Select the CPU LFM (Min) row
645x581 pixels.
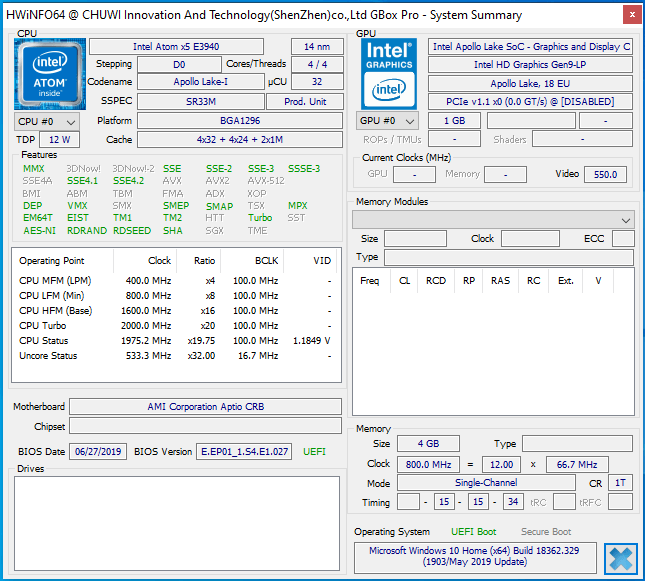[175, 295]
